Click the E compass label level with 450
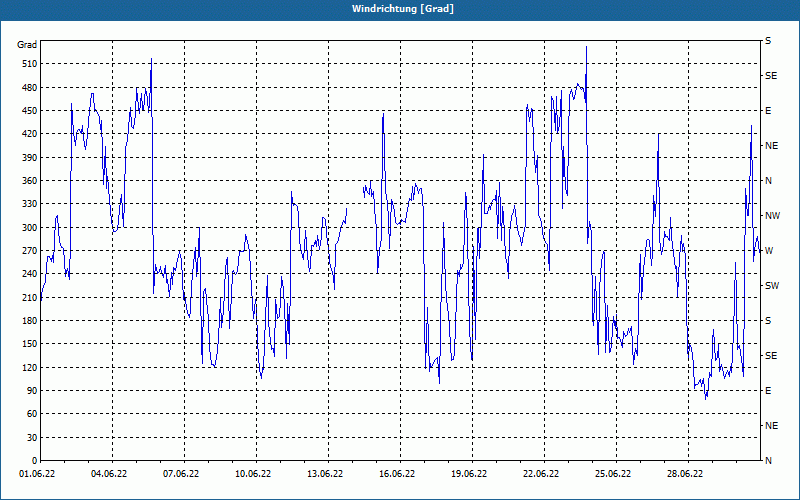 768,111
